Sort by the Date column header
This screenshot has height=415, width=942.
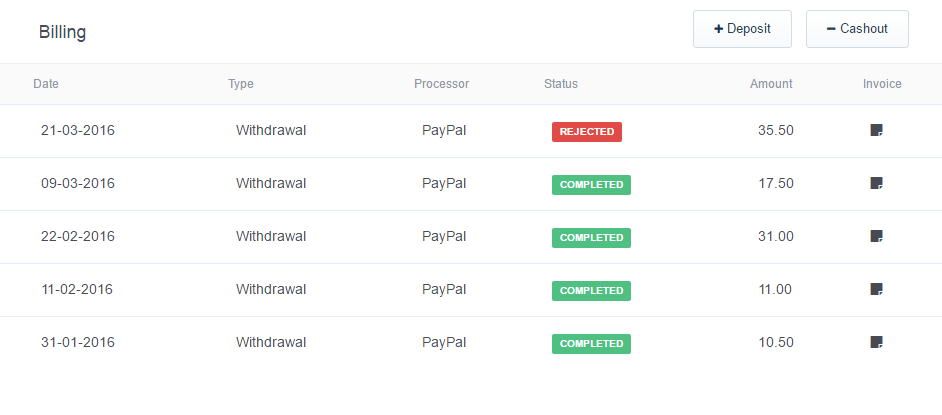[x=46, y=84]
